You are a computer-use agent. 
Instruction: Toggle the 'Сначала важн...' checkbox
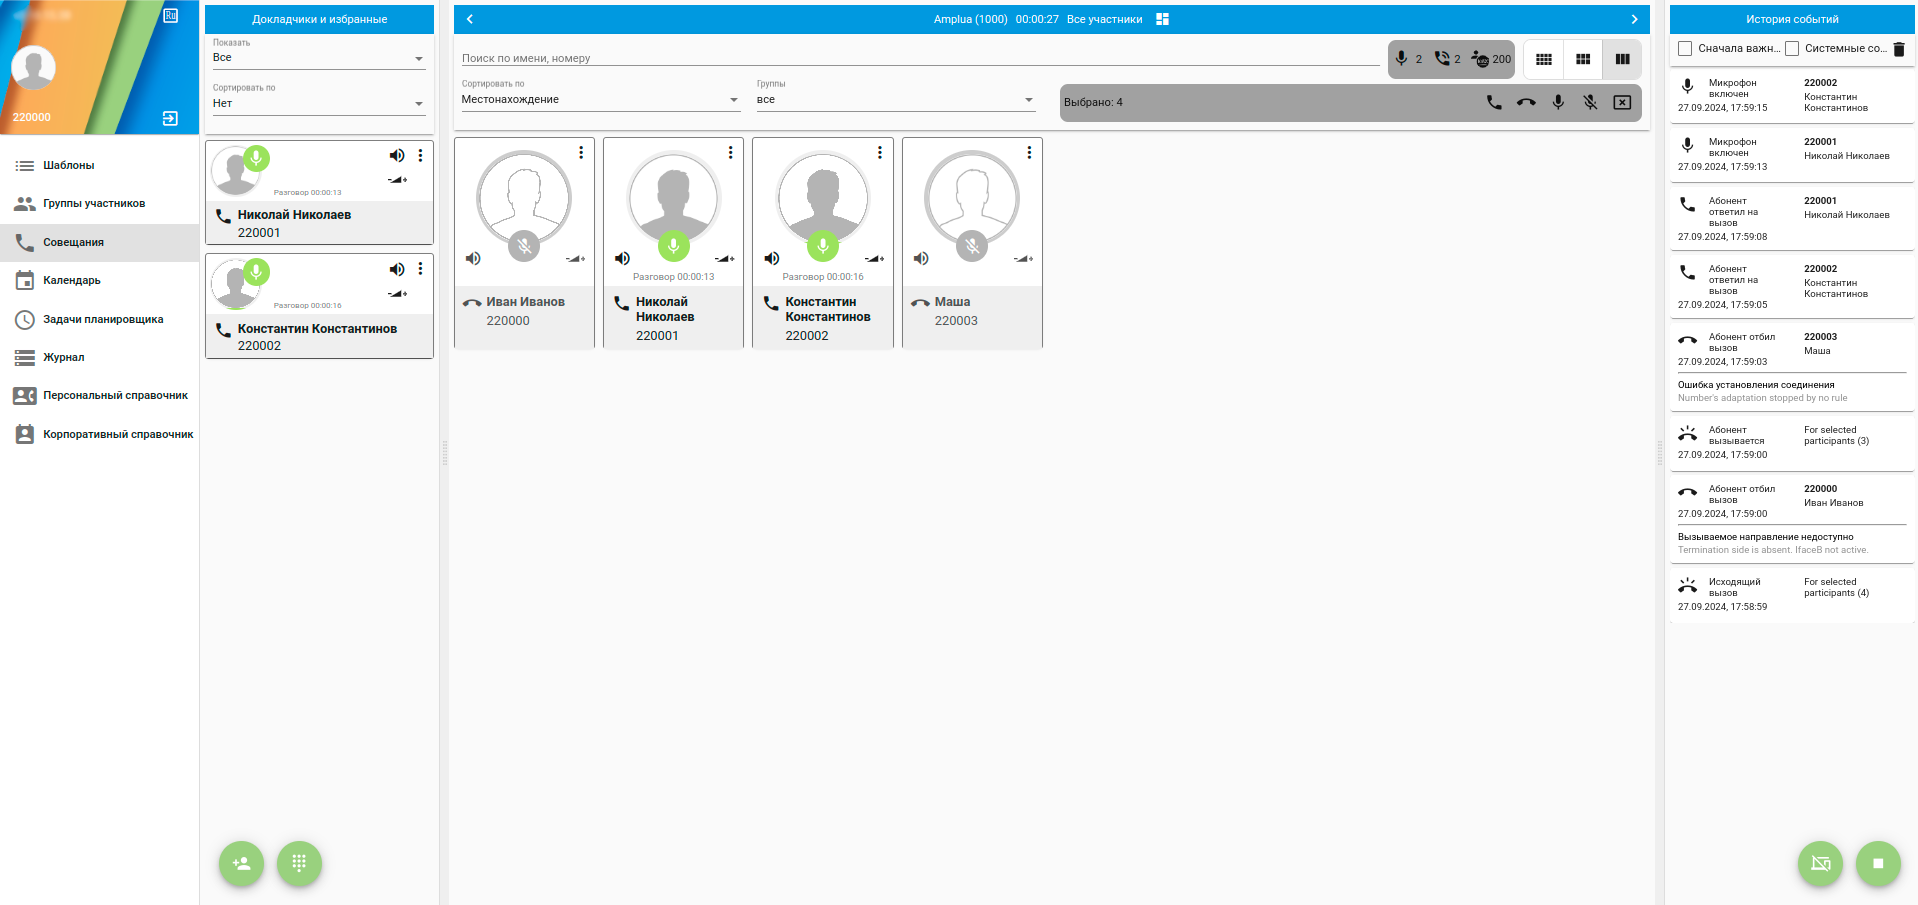click(1685, 49)
